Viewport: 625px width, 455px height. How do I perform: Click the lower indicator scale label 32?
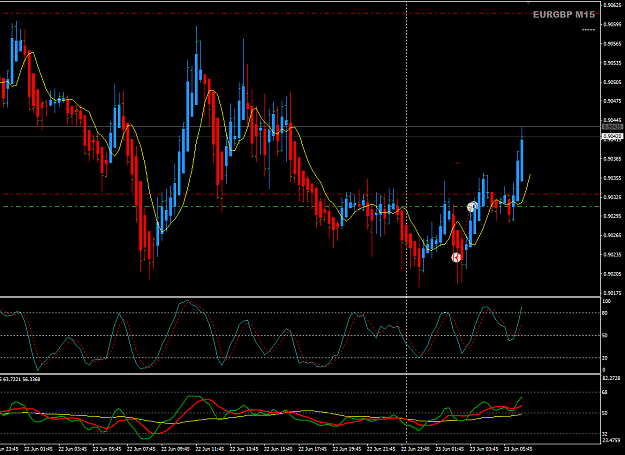tap(605, 434)
